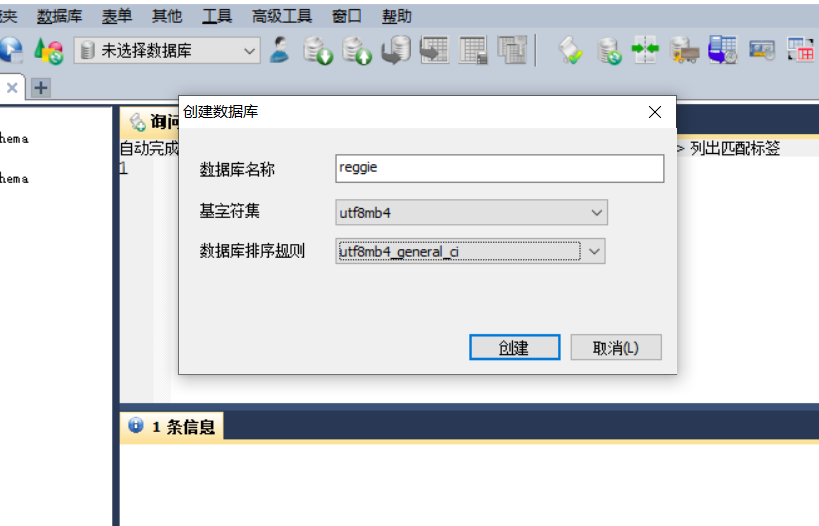This screenshot has height=526, width=819.
Task: Click the database icon with green up arrow
Action: pos(357,50)
